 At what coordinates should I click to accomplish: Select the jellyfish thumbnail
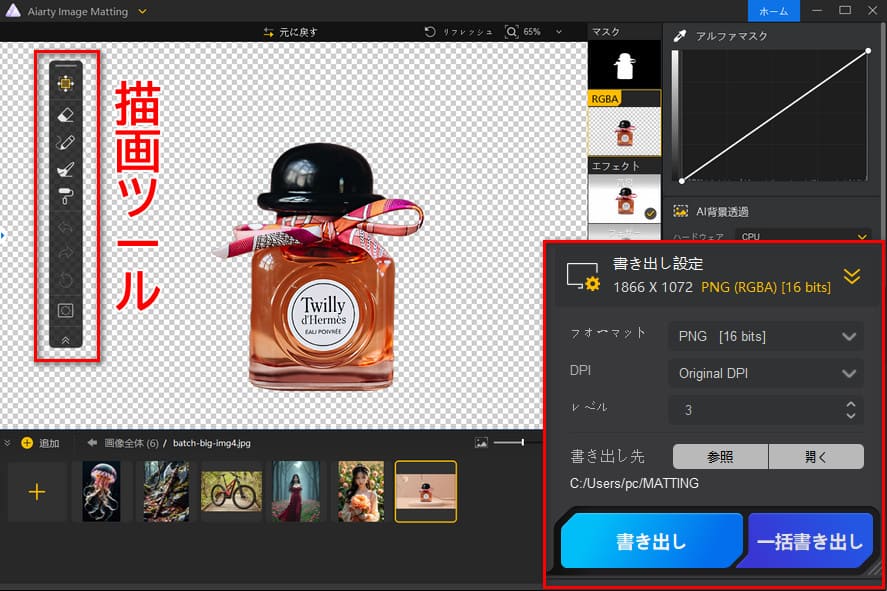101,491
